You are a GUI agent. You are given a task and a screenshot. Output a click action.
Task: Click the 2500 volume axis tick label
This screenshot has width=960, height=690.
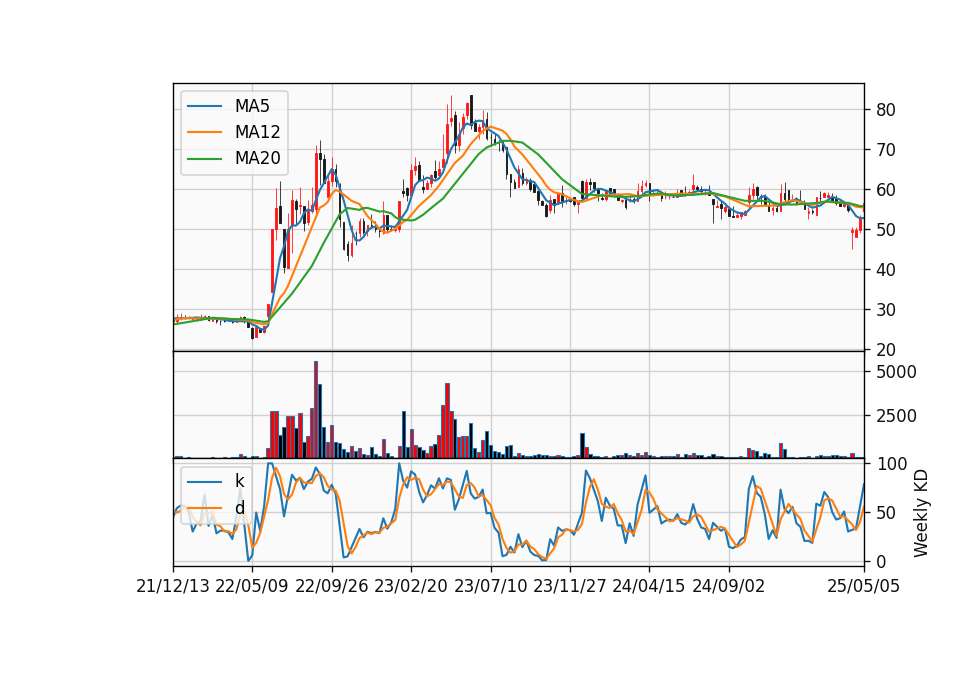click(x=896, y=416)
